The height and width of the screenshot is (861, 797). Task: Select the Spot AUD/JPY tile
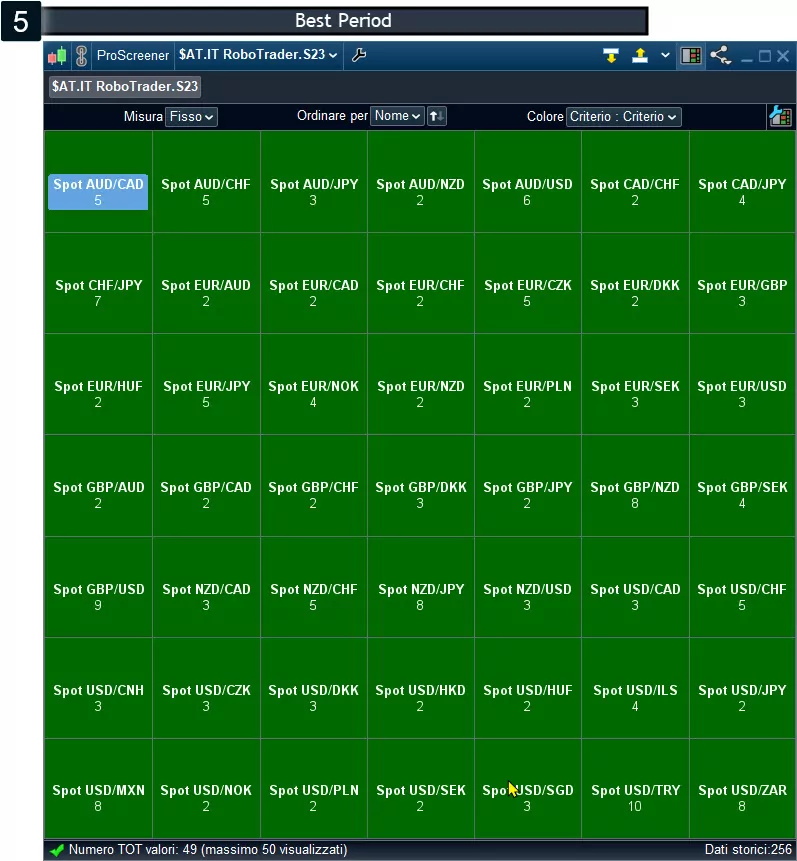tap(314, 181)
